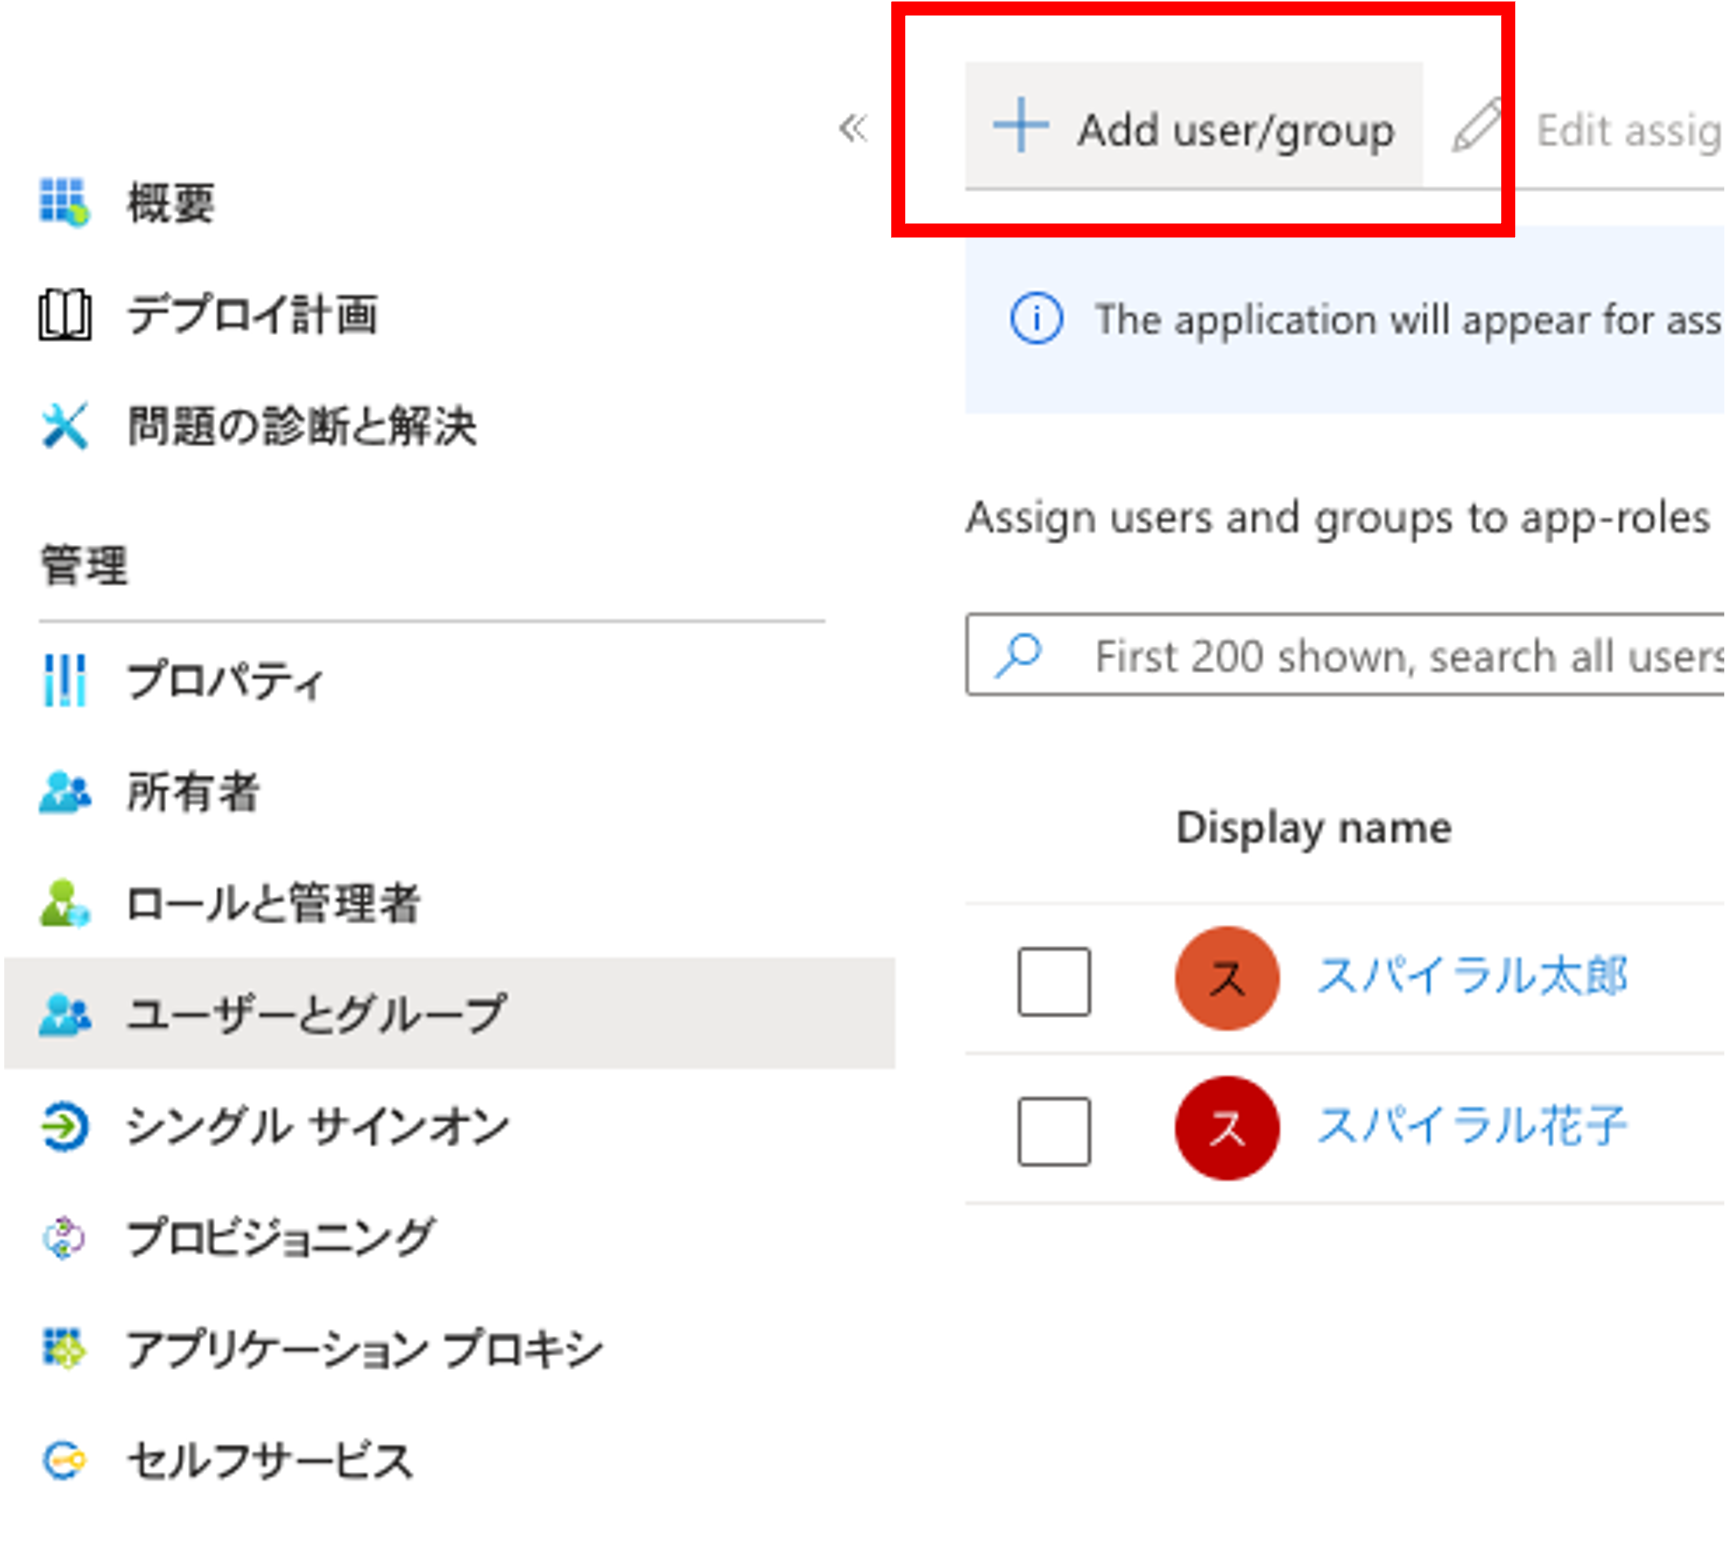
Task: Click the プロパティ bars icon
Action: [x=65, y=680]
